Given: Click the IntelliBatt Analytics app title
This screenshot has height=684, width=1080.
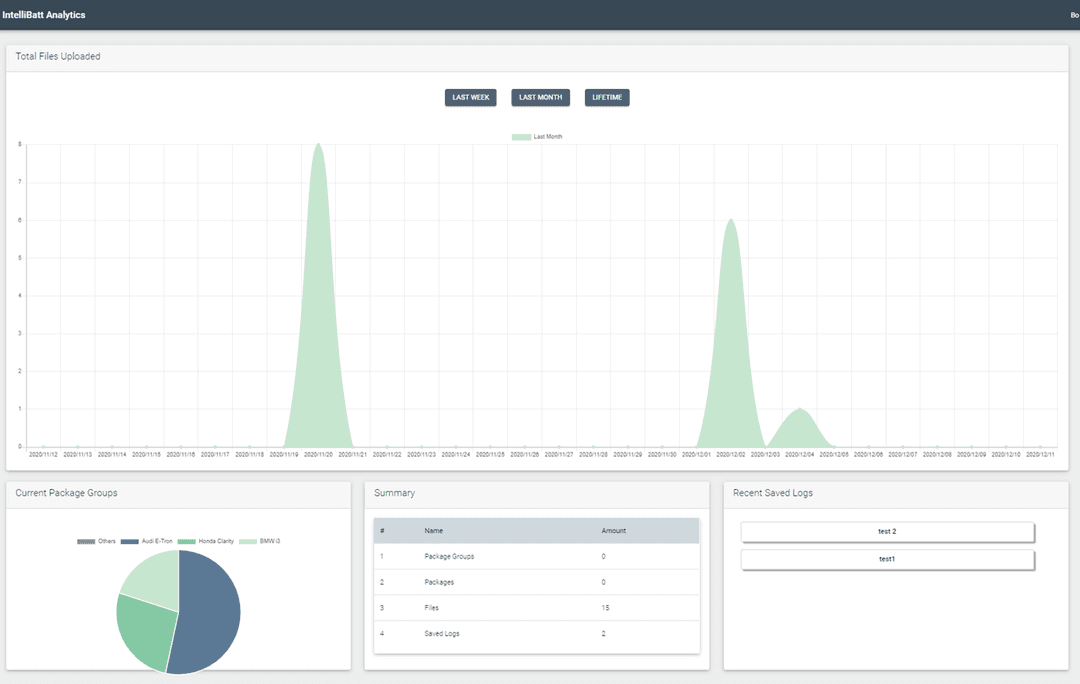Looking at the screenshot, I should click(44, 14).
